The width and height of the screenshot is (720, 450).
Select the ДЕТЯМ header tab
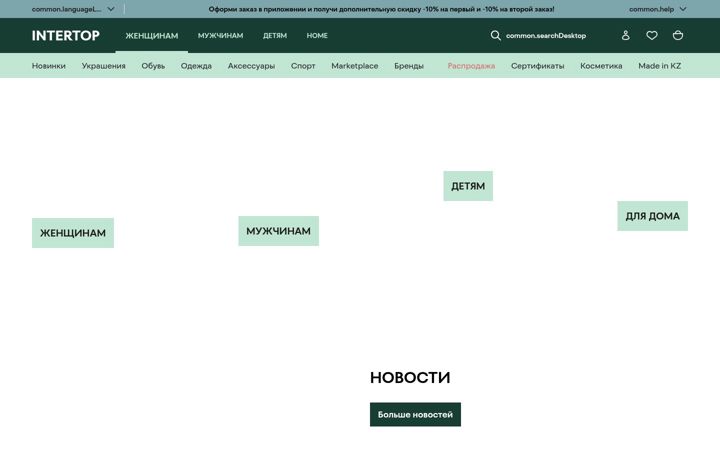275,35
